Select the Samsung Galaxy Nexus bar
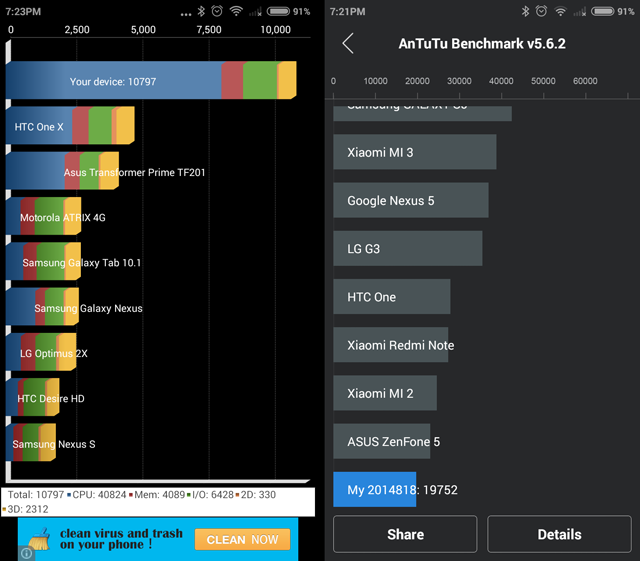The width and height of the screenshot is (640, 561). coord(42,307)
